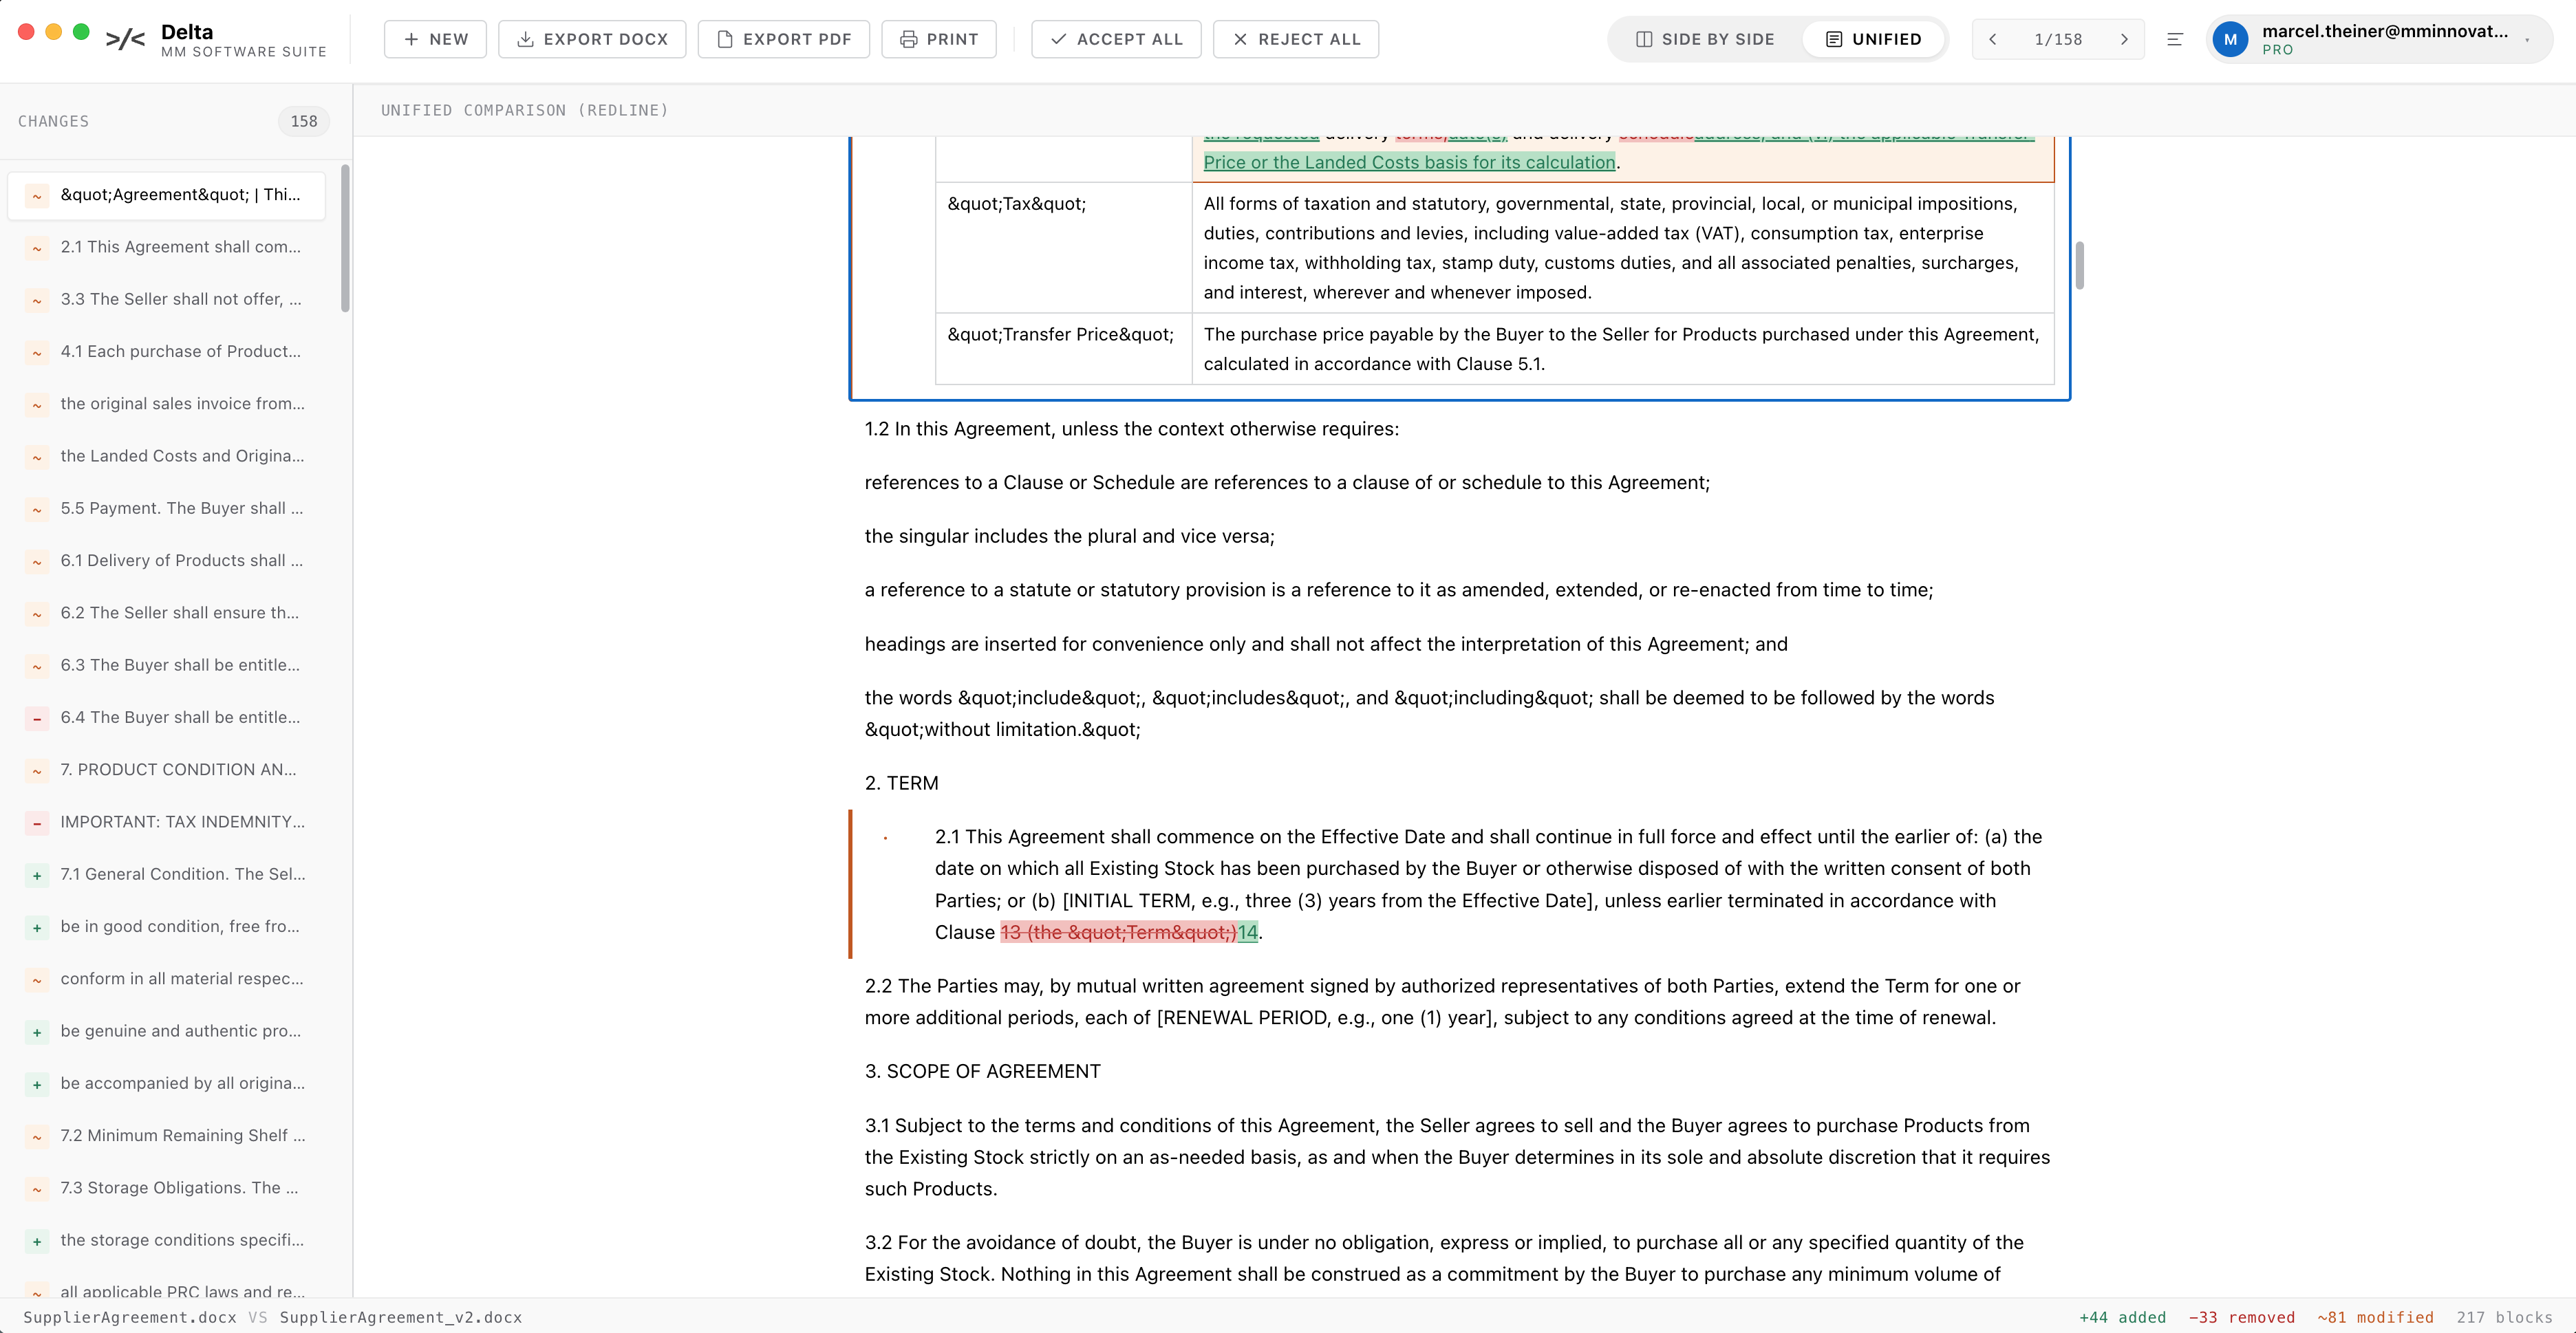2576x1333 pixels.
Task: Reject all changes
Action: [x=1295, y=39]
